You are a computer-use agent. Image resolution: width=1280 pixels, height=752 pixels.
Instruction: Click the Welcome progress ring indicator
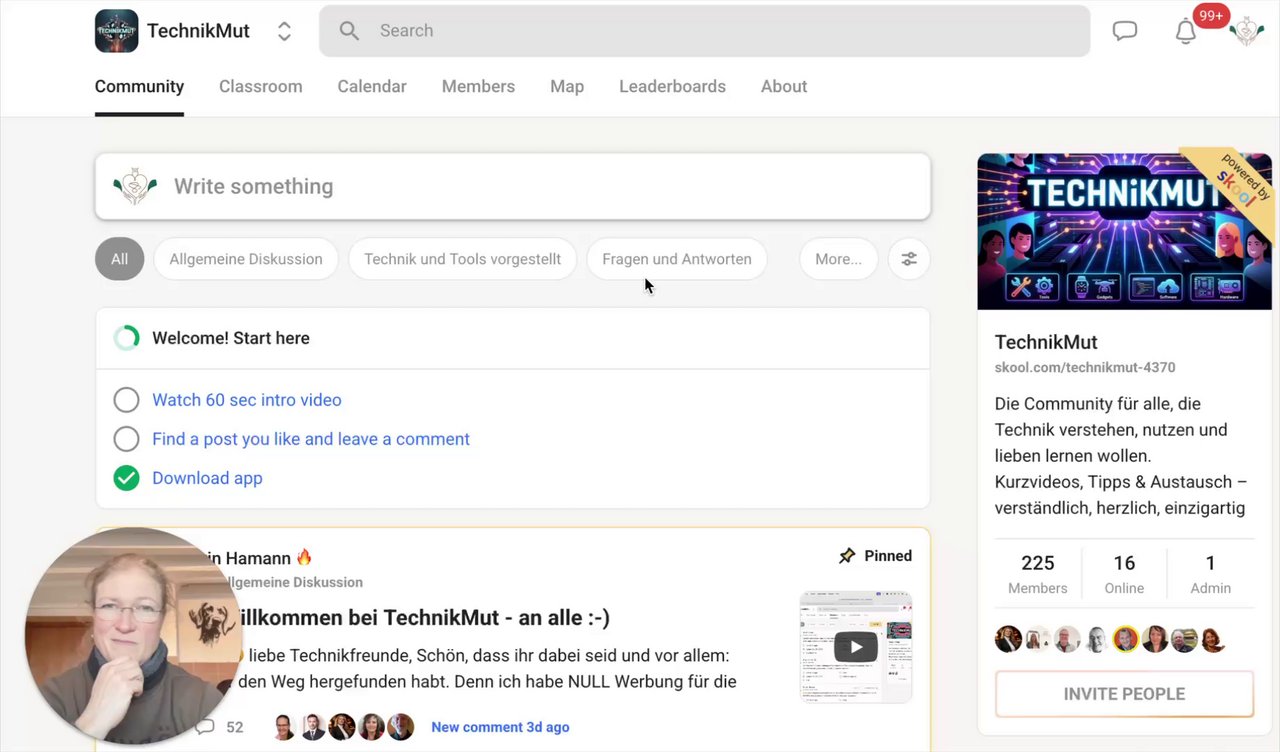pos(127,338)
